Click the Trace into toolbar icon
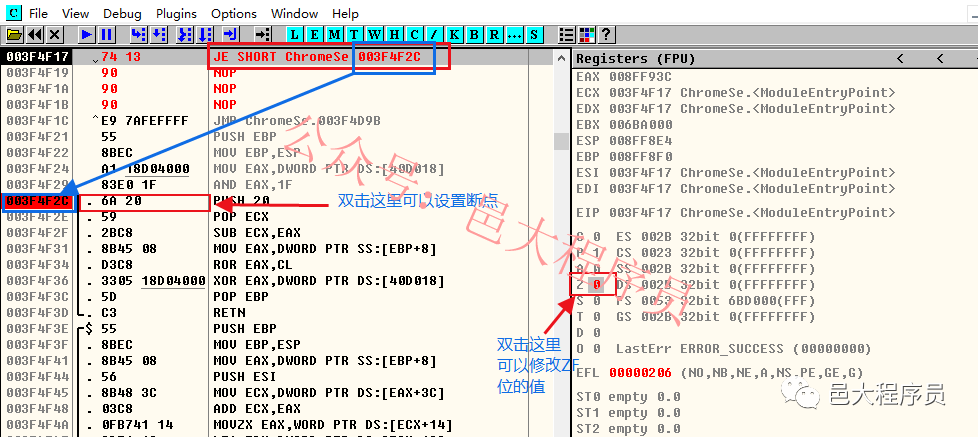Screen dimensions: 978x437 (185, 34)
